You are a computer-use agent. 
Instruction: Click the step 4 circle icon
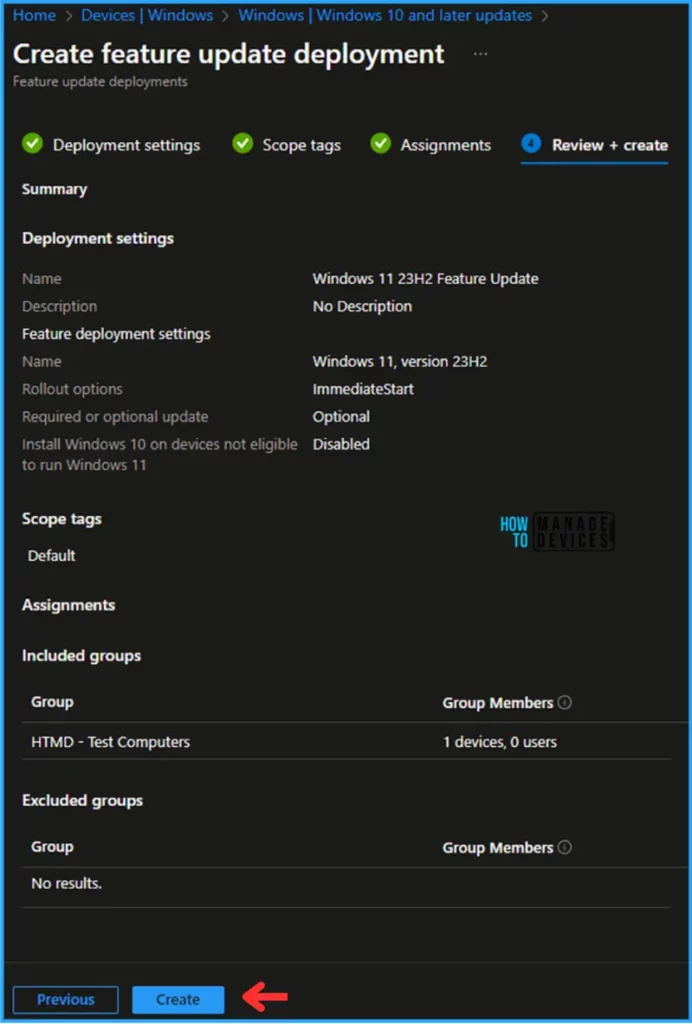click(x=531, y=144)
